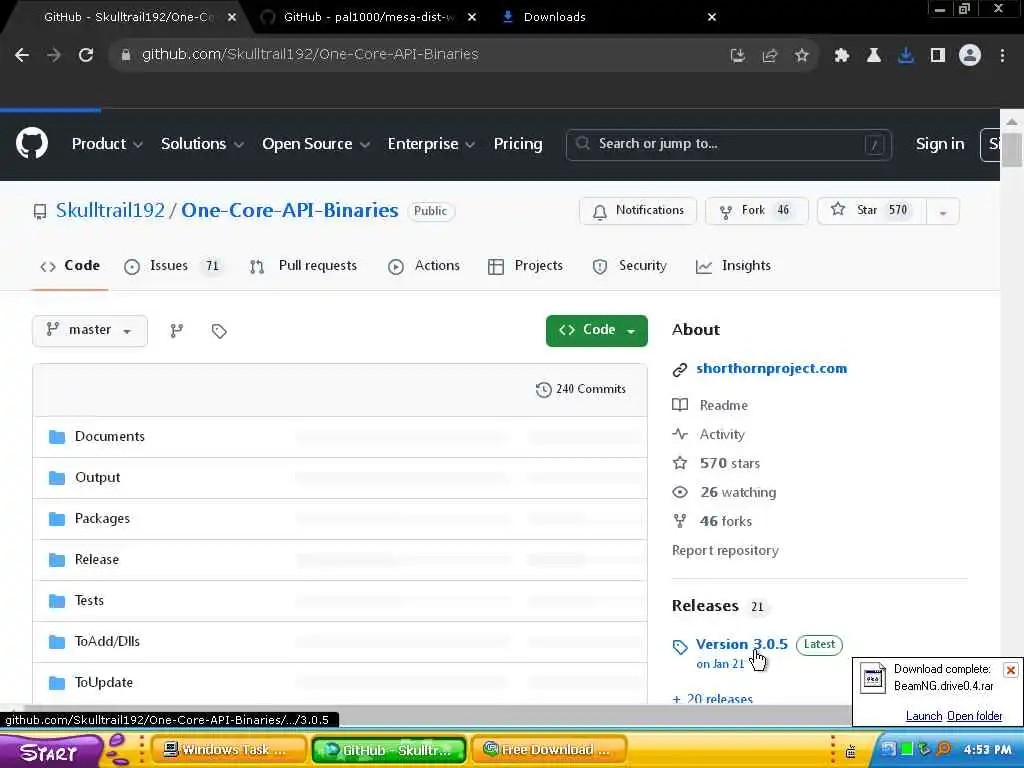Open Chrome three-dot menu

click(x=1002, y=56)
